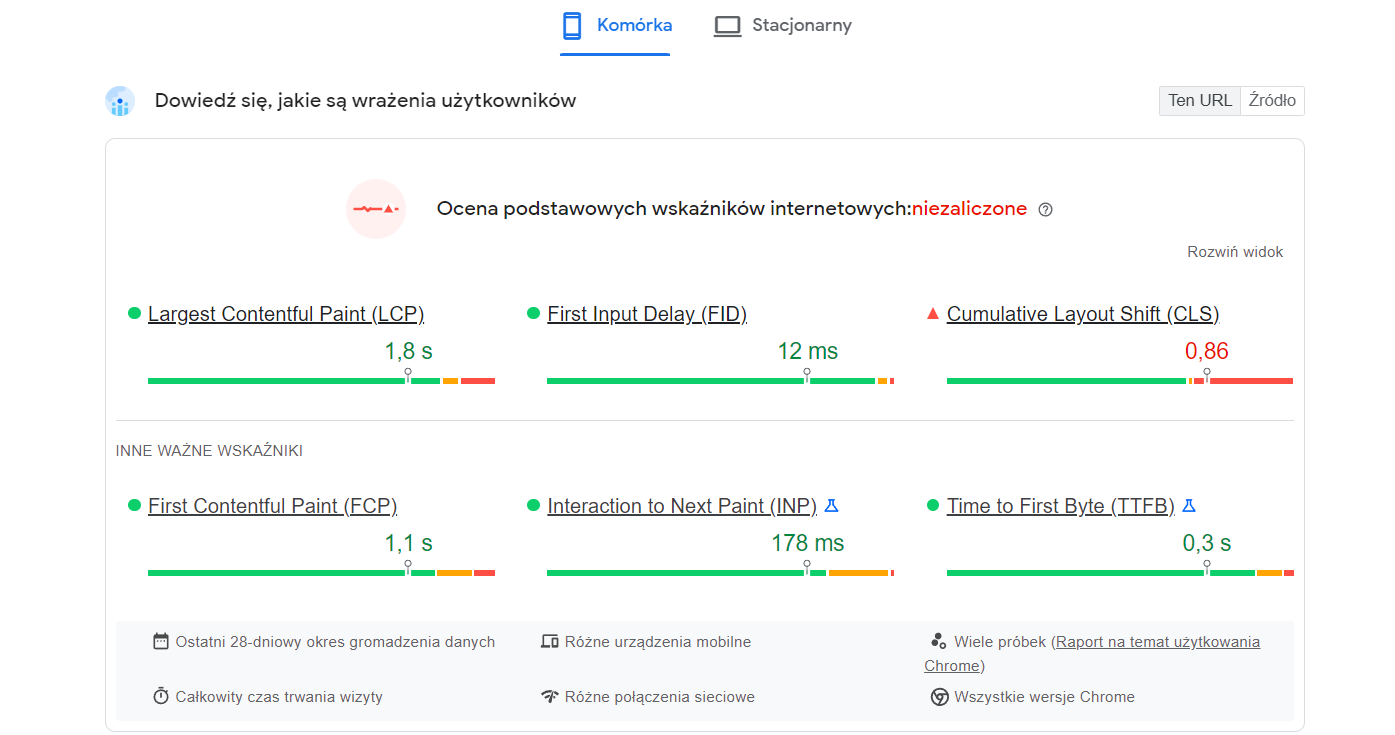Click the help question mark next to niezaliczone

click(x=1046, y=210)
